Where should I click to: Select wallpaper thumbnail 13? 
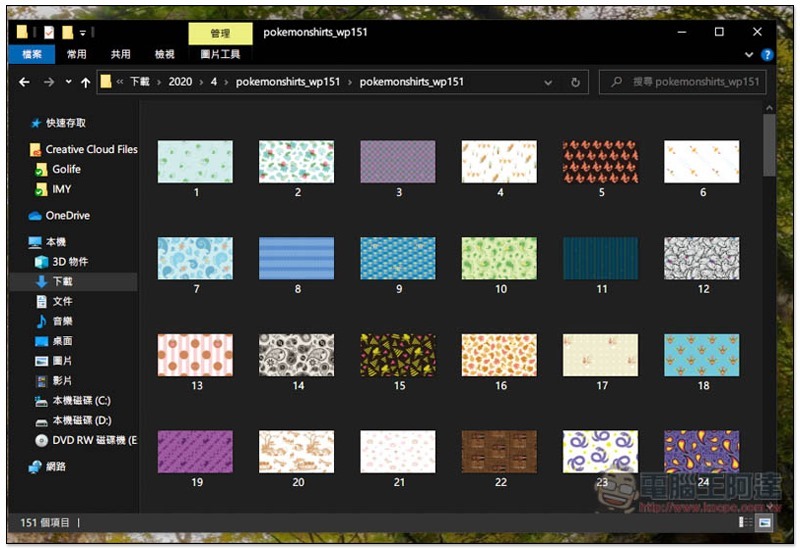(195, 355)
